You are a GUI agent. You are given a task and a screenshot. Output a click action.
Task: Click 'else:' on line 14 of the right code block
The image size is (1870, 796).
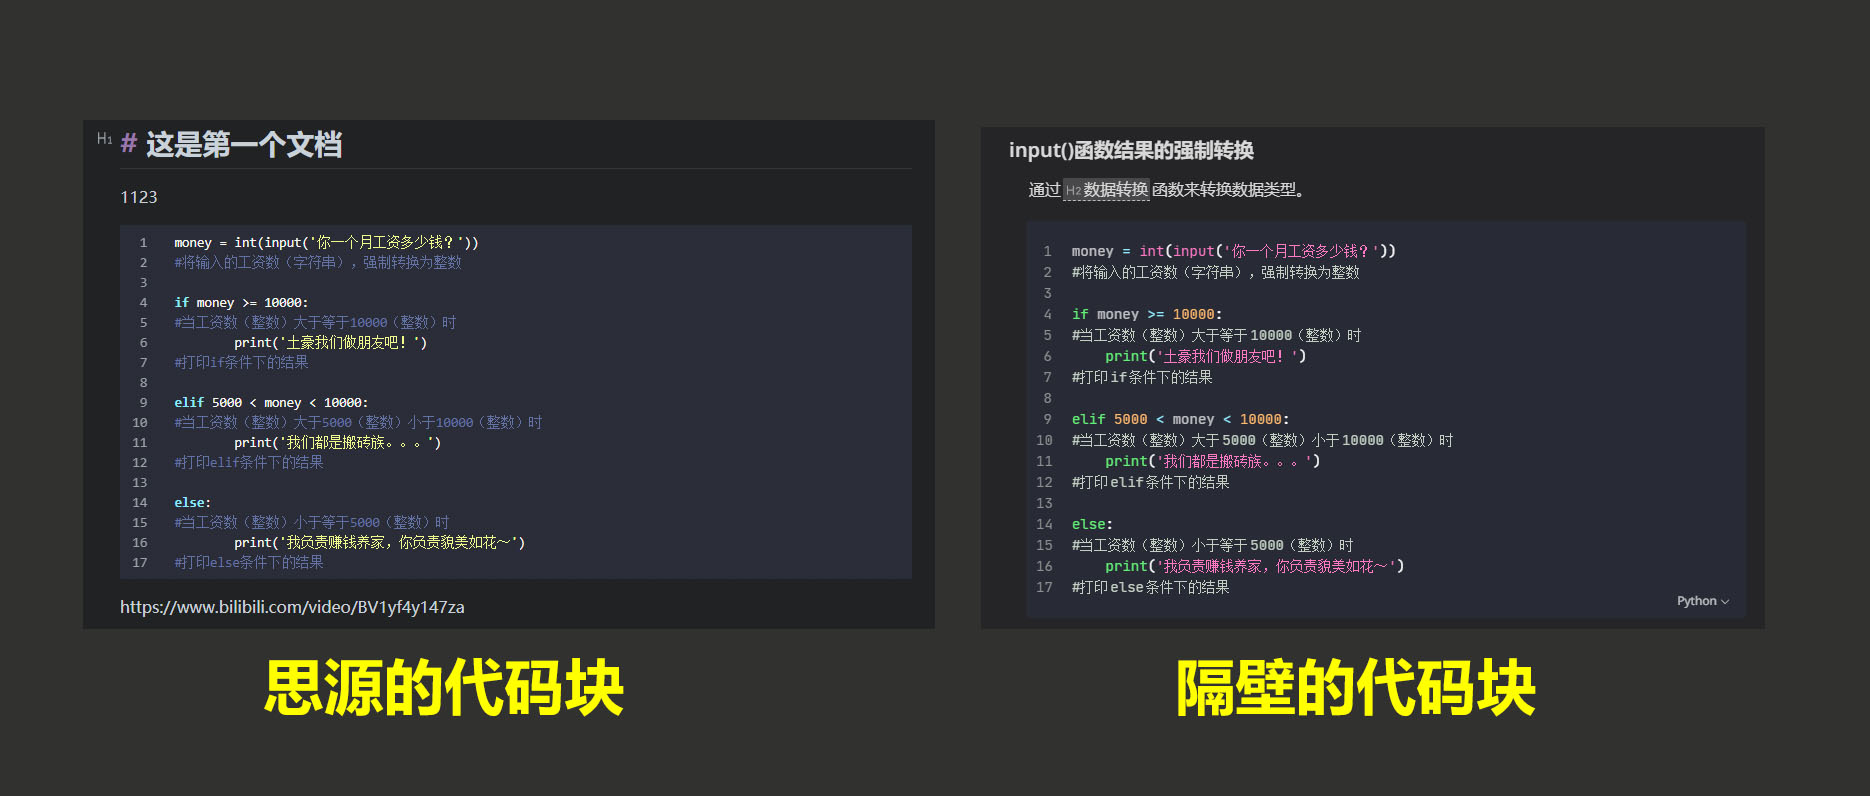(x=1092, y=524)
